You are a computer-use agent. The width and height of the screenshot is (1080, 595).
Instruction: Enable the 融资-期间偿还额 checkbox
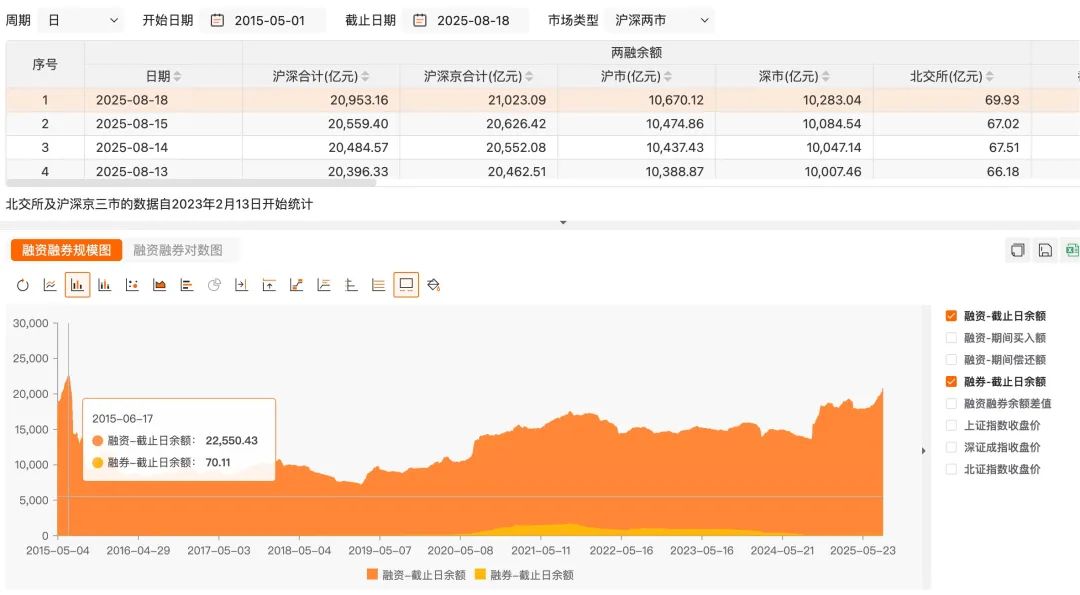(951, 359)
